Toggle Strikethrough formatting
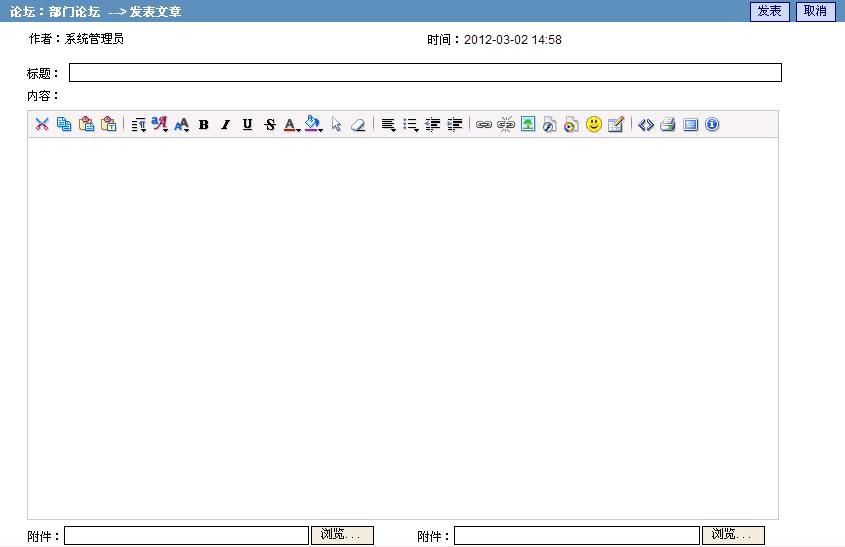The height and width of the screenshot is (547, 845). click(270, 125)
